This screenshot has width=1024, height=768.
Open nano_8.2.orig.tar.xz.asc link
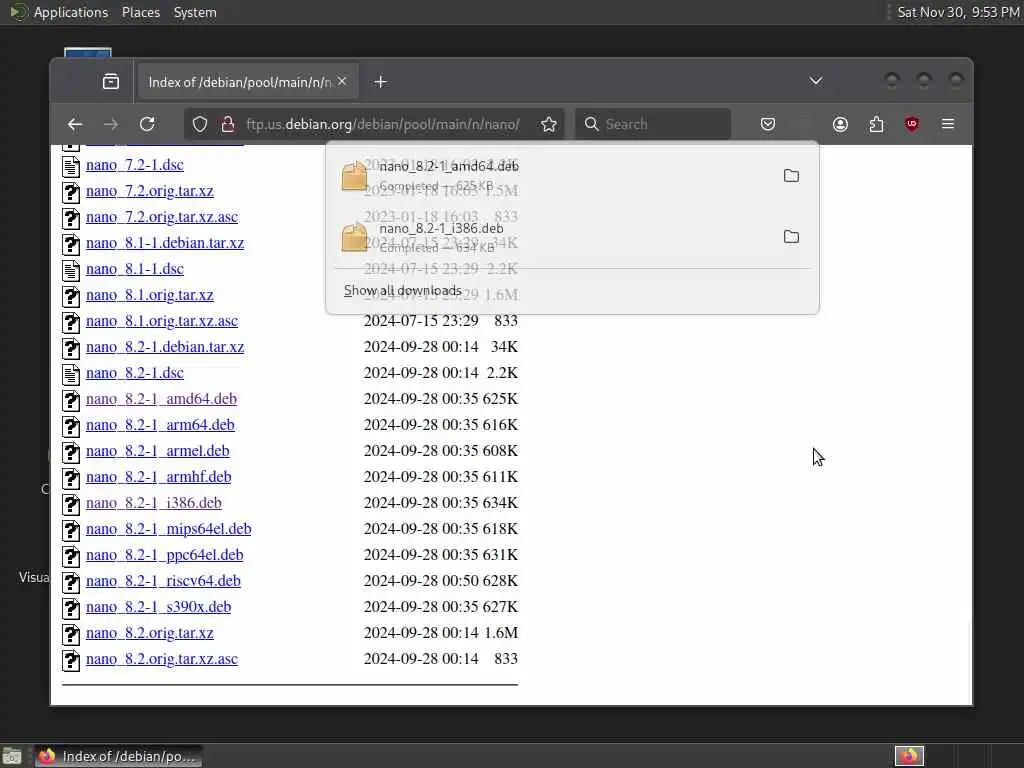click(162, 659)
